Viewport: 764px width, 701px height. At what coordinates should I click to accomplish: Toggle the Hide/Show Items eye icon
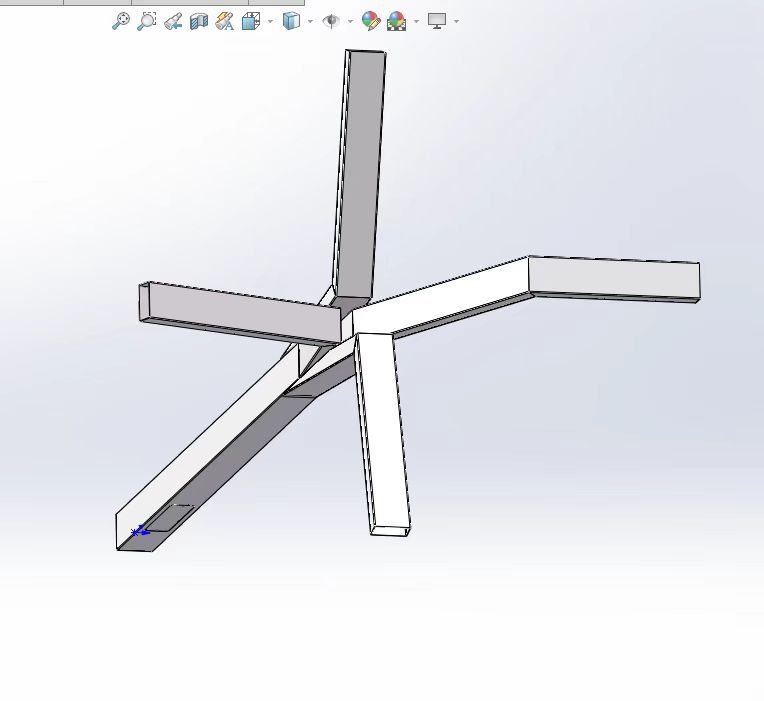tap(331, 21)
